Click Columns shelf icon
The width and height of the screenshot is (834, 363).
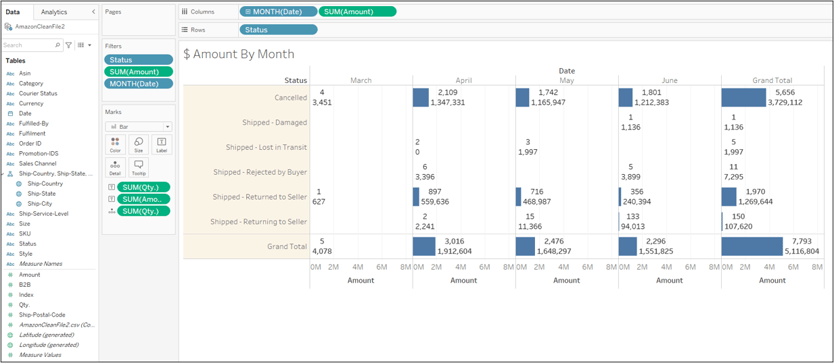[185, 11]
